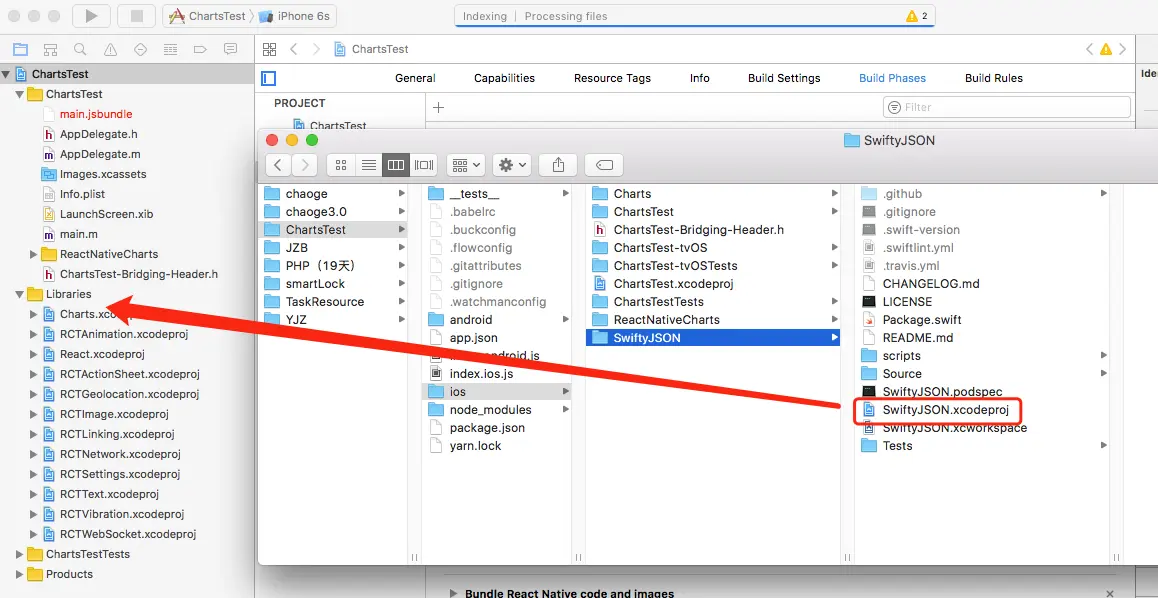Click the related items grid icon in jump bar
1158x598 pixels.
click(270, 49)
